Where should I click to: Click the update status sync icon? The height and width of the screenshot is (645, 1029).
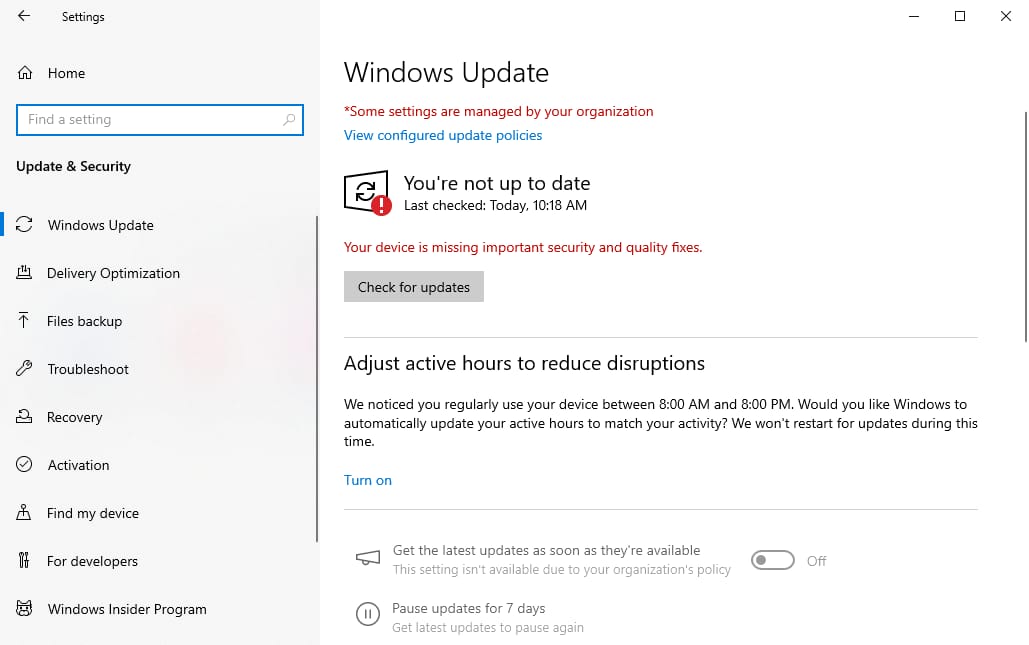(x=366, y=192)
